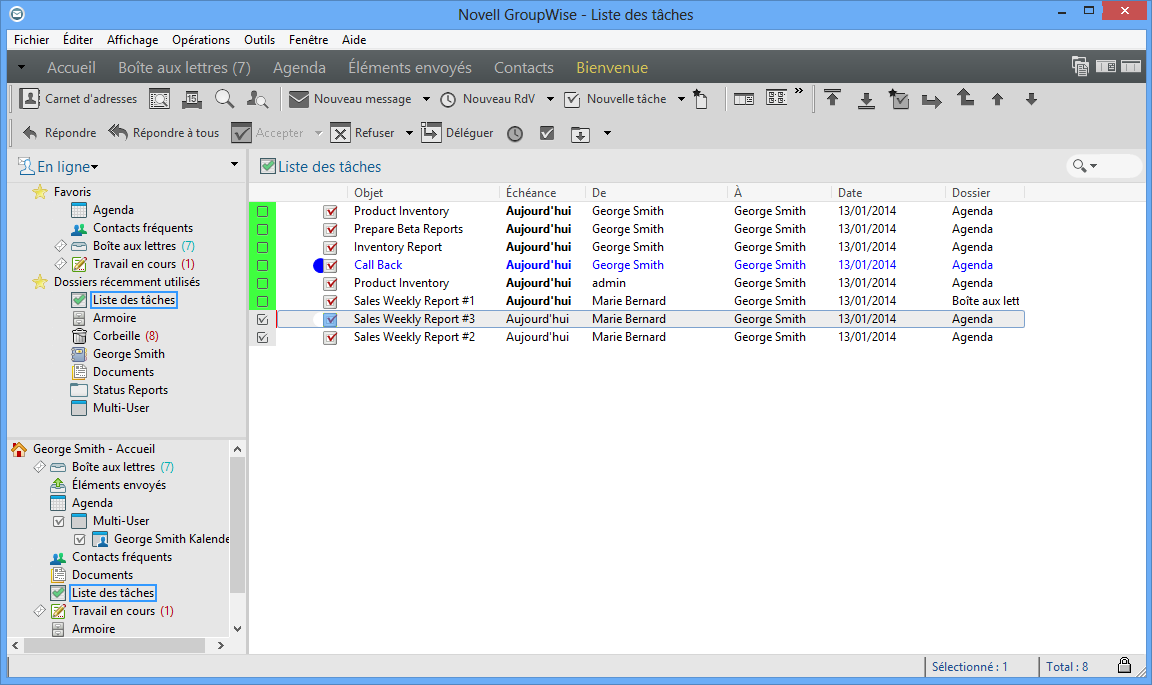Click the new document icon with star
This screenshot has height=685, width=1152.
click(x=701, y=98)
